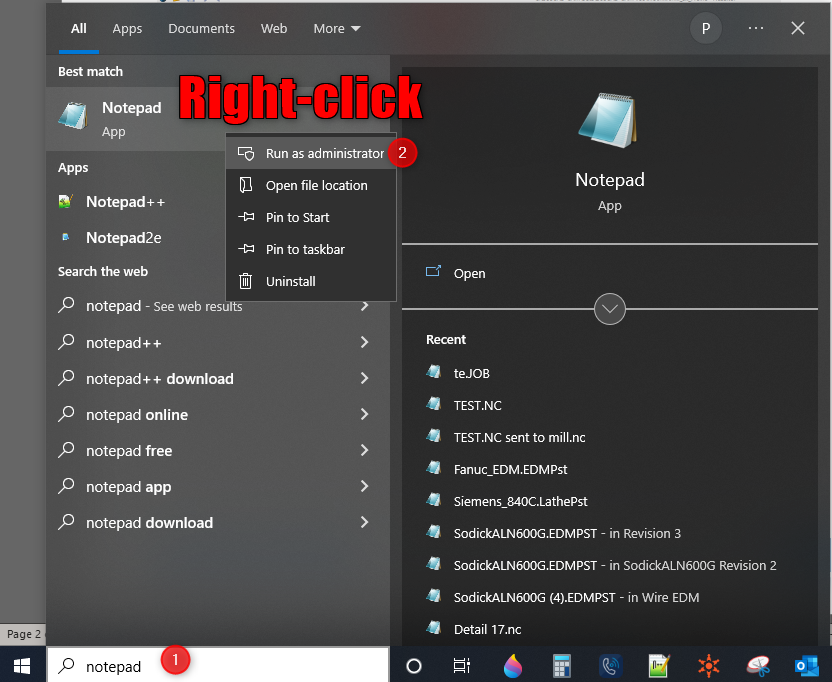Click the user profile P icon
832x682 pixels.
706,29
